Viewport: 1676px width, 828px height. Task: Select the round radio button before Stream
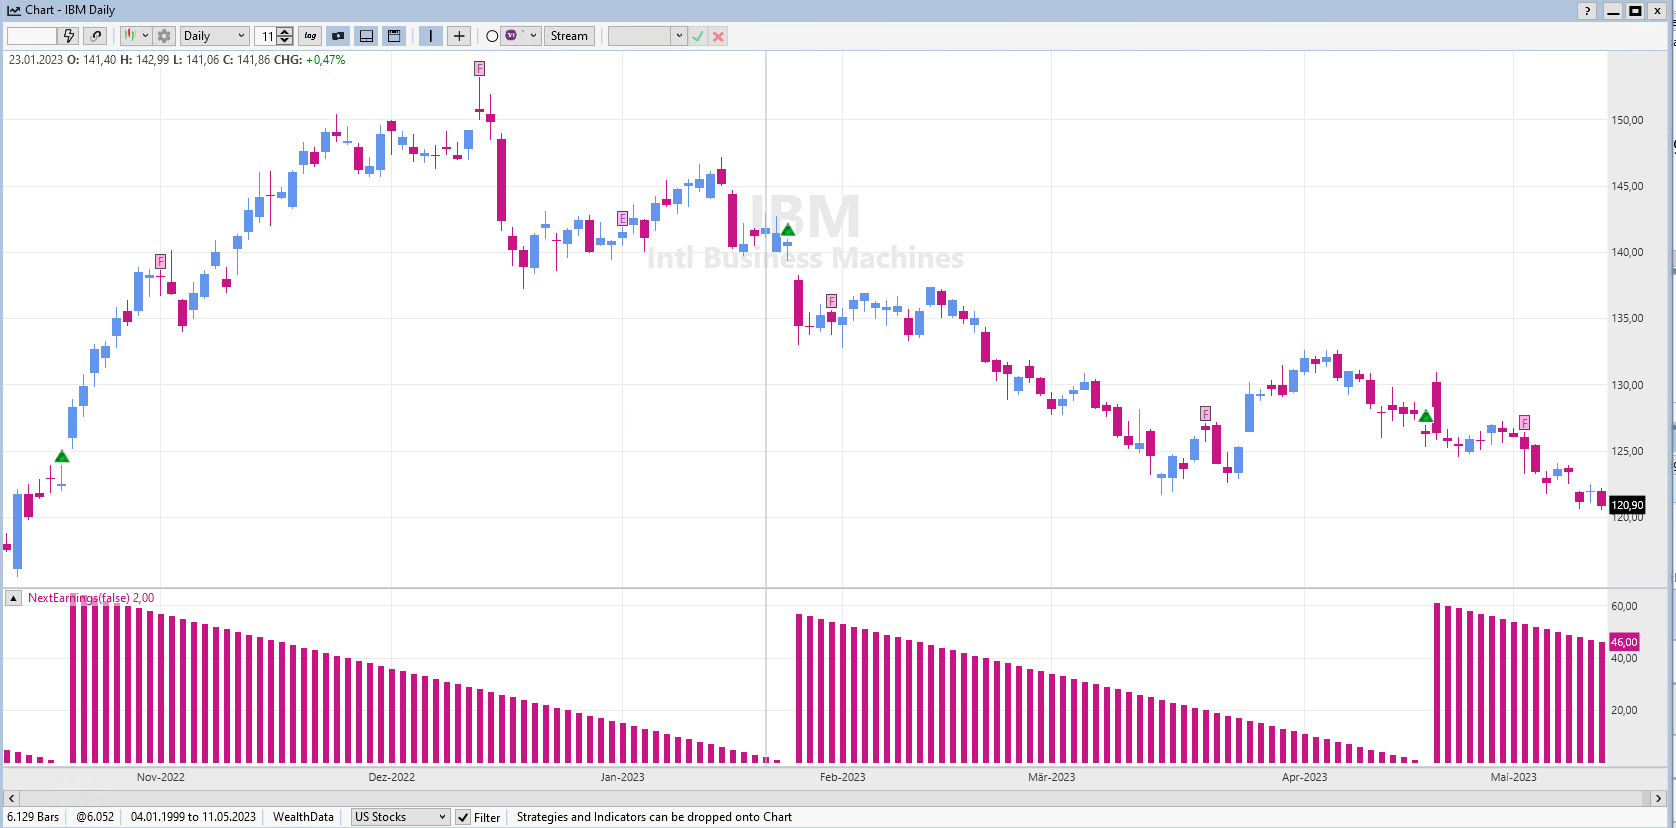click(492, 36)
